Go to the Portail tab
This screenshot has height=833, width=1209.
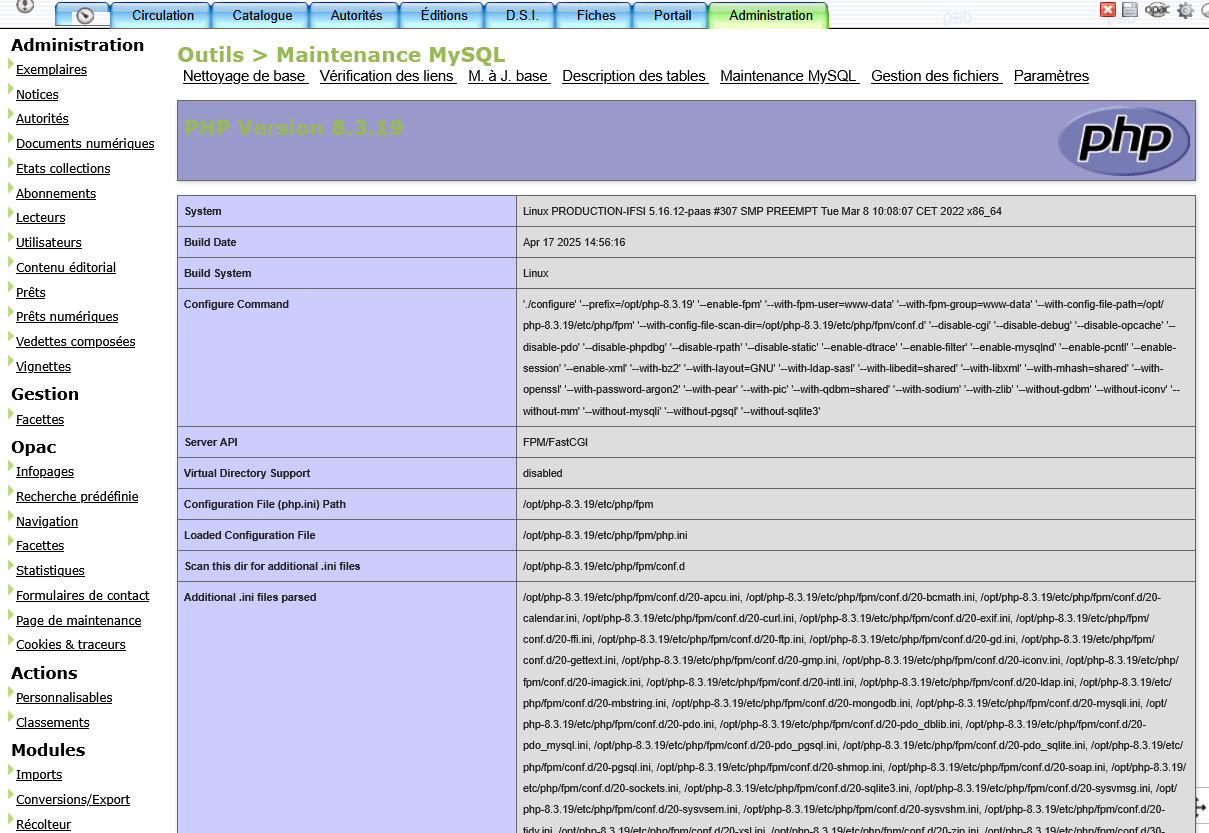672,15
